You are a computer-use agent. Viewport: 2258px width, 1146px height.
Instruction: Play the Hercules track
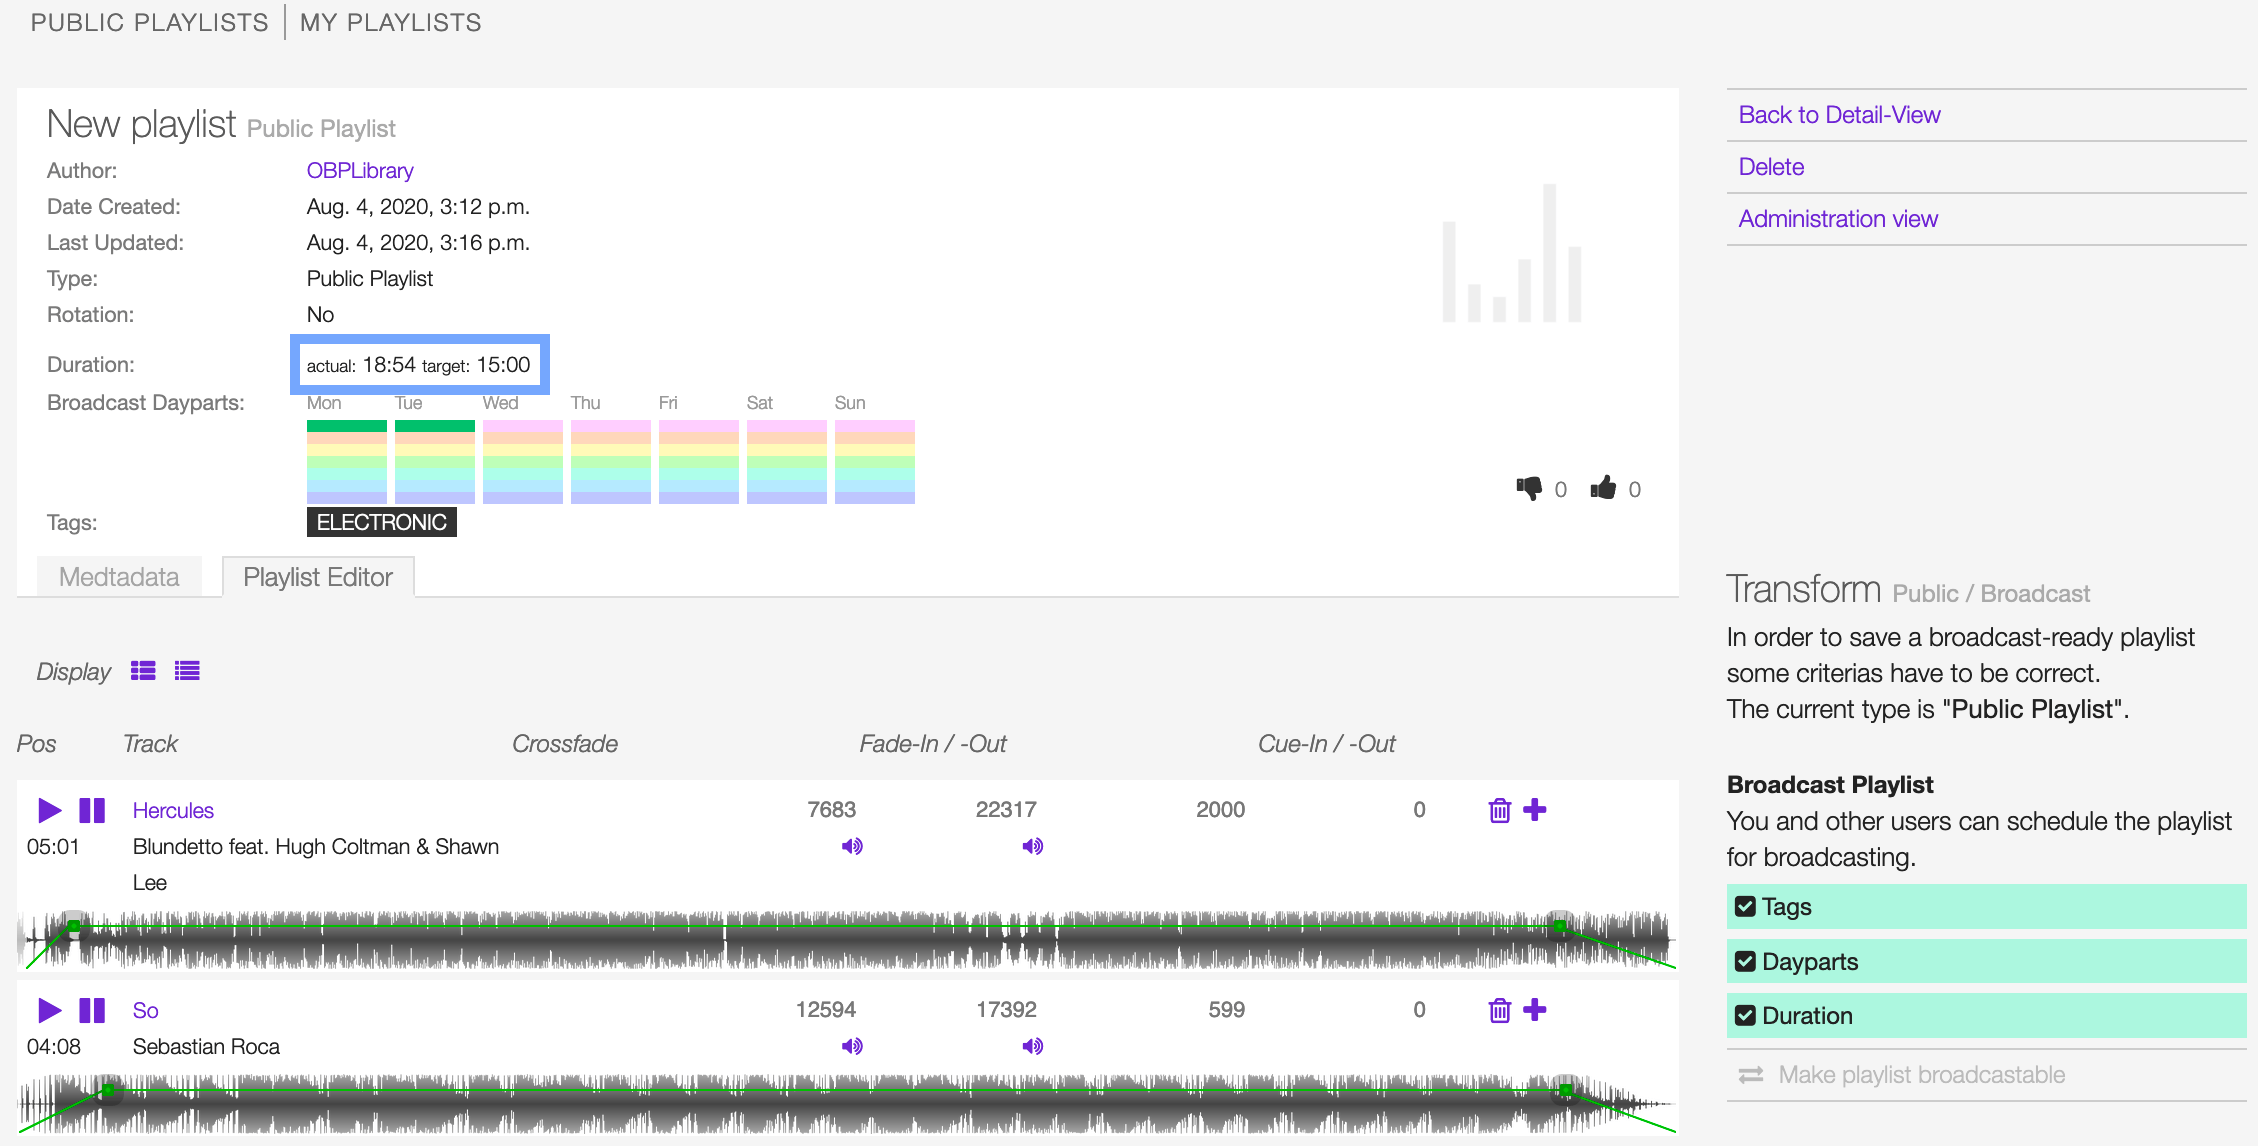point(49,810)
